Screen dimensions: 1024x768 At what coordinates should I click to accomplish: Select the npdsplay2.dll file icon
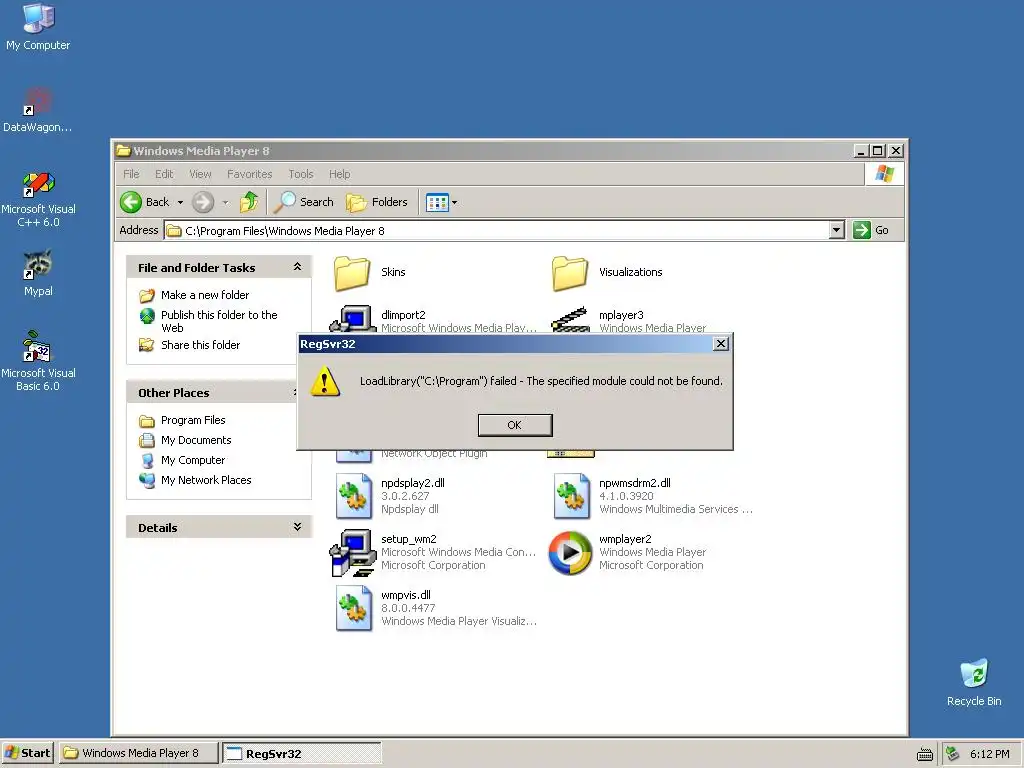353,496
